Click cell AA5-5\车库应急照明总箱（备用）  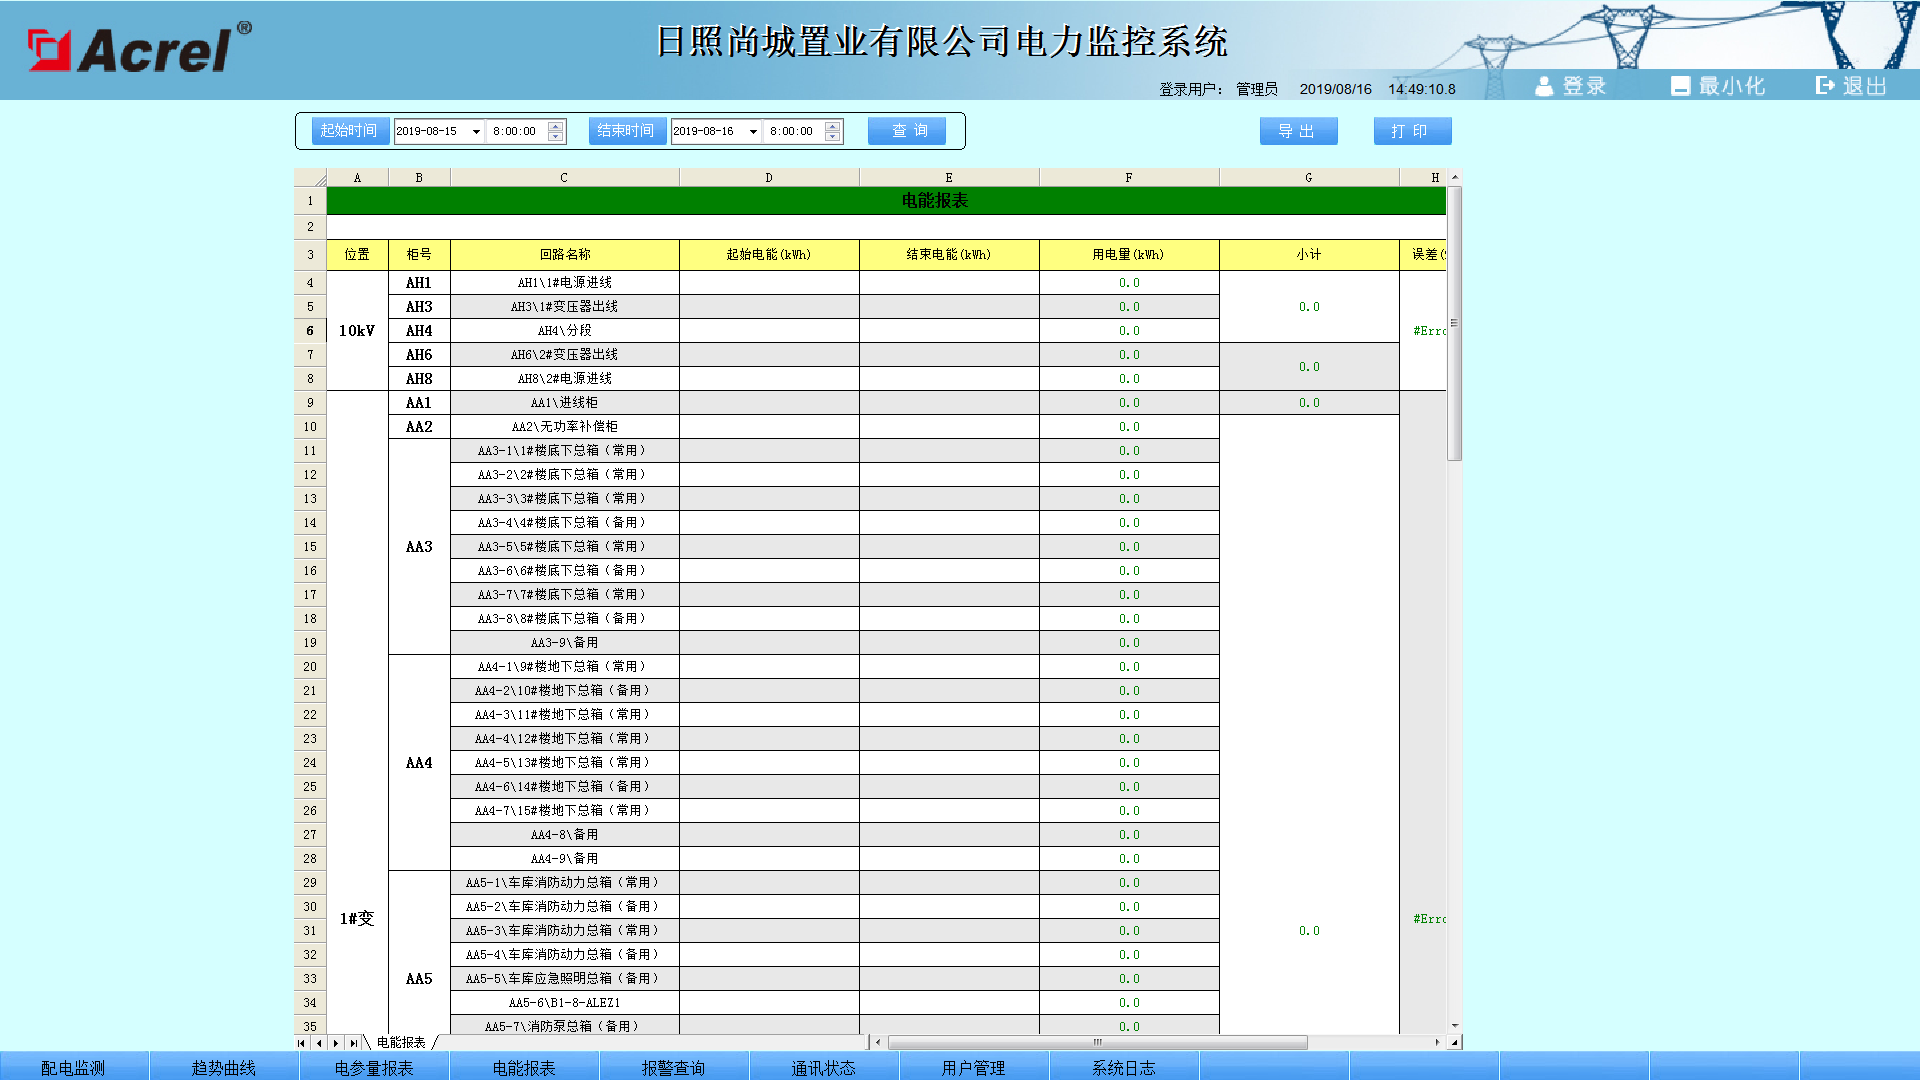(565, 979)
